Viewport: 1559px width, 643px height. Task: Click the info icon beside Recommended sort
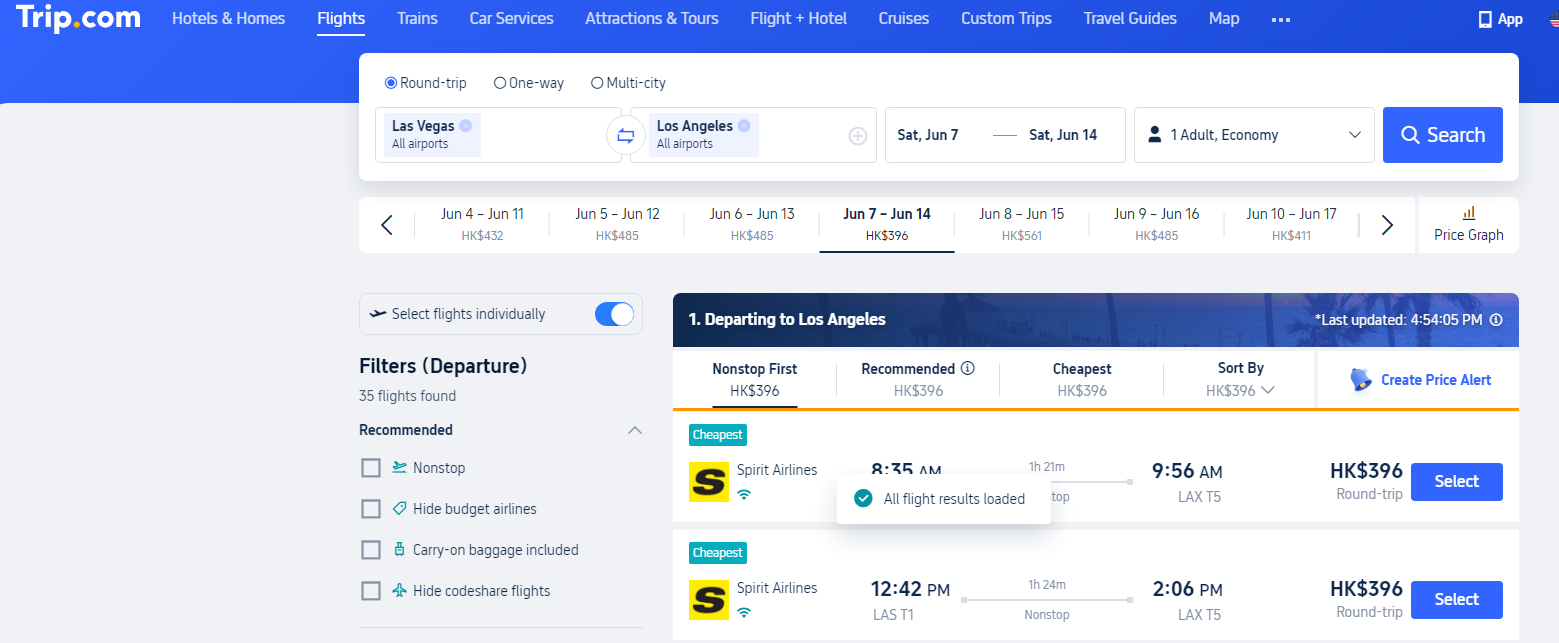point(968,368)
